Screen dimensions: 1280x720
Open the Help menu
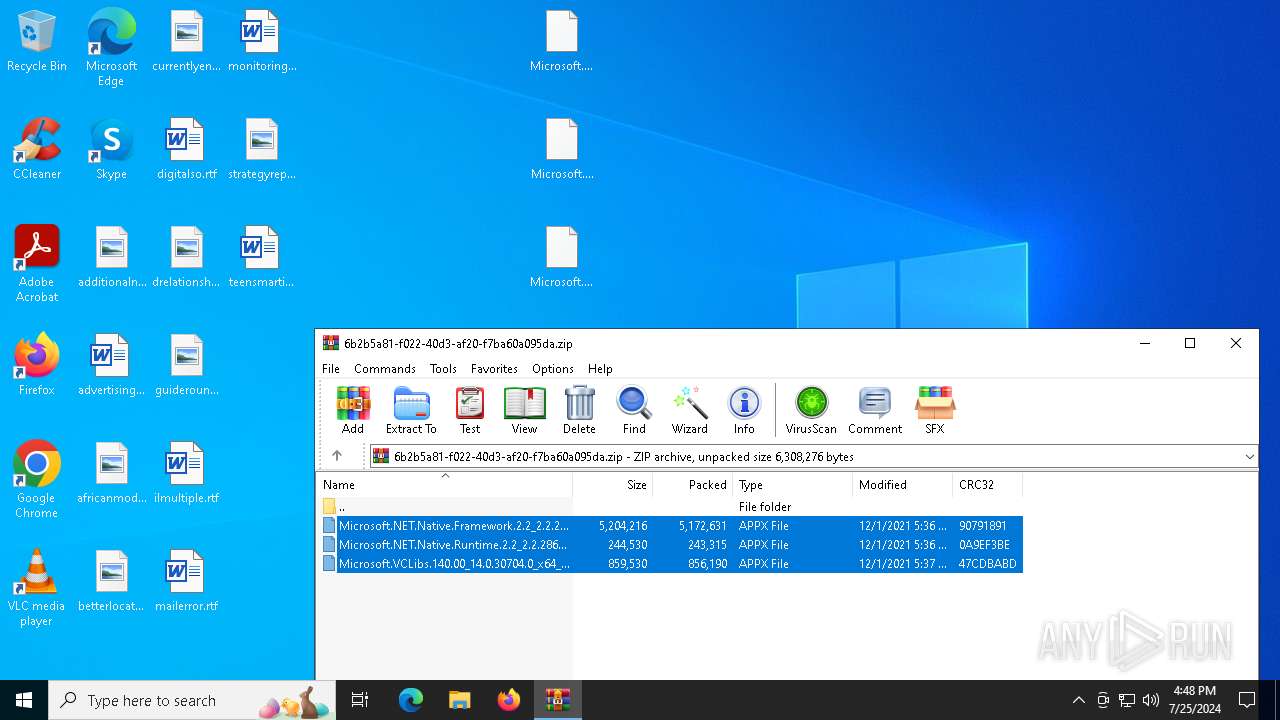[x=600, y=369]
